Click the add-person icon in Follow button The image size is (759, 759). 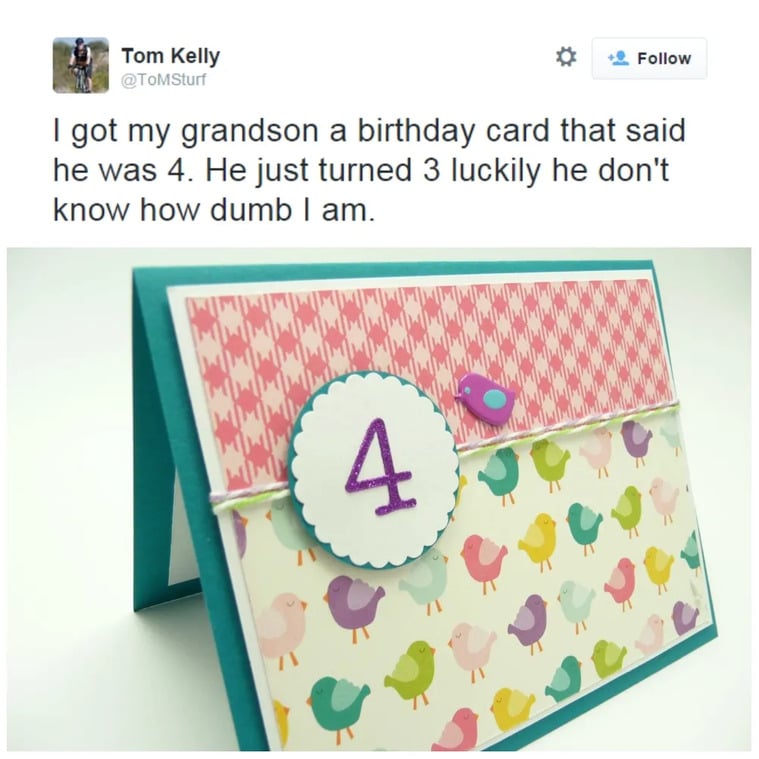click(x=619, y=58)
